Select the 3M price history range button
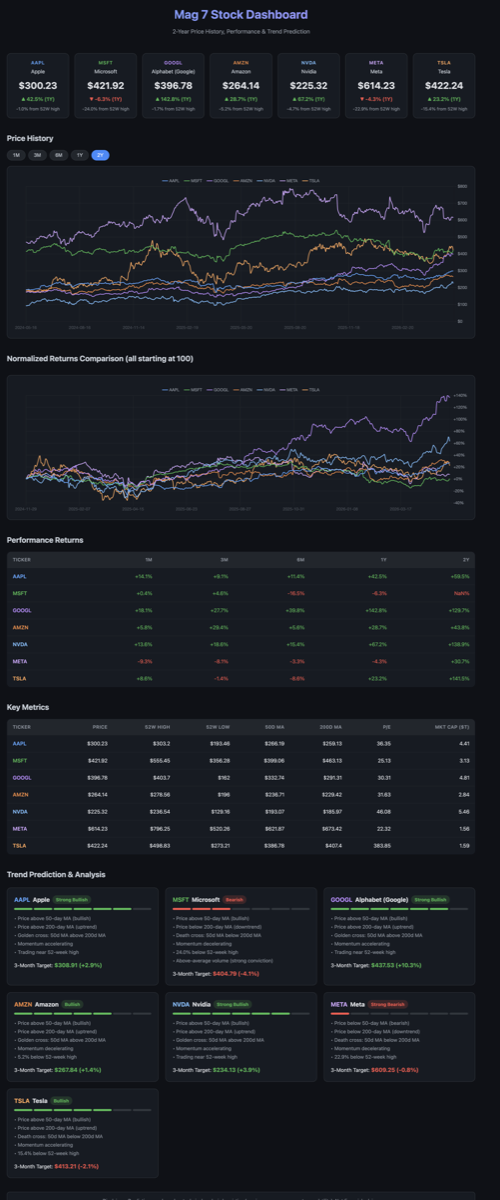The height and width of the screenshot is (1200, 500). (37, 155)
